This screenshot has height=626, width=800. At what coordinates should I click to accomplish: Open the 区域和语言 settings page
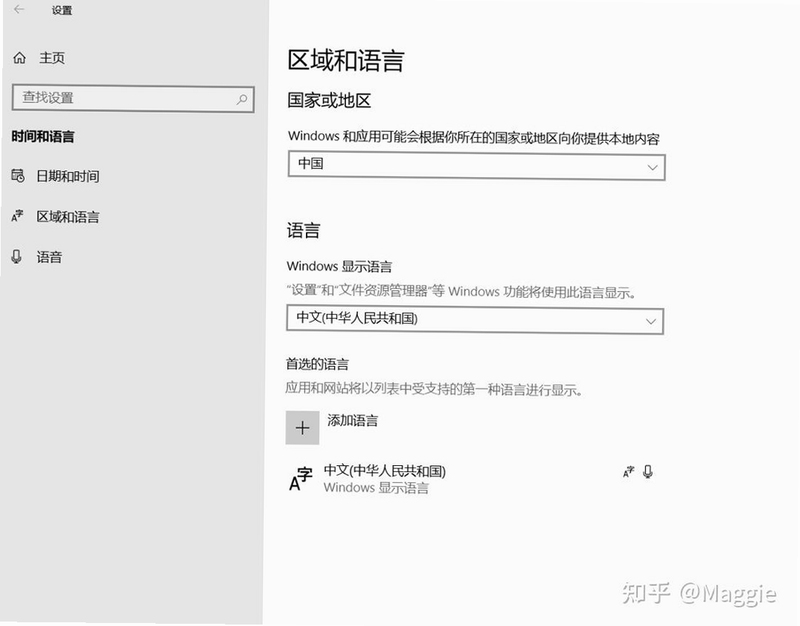67,216
